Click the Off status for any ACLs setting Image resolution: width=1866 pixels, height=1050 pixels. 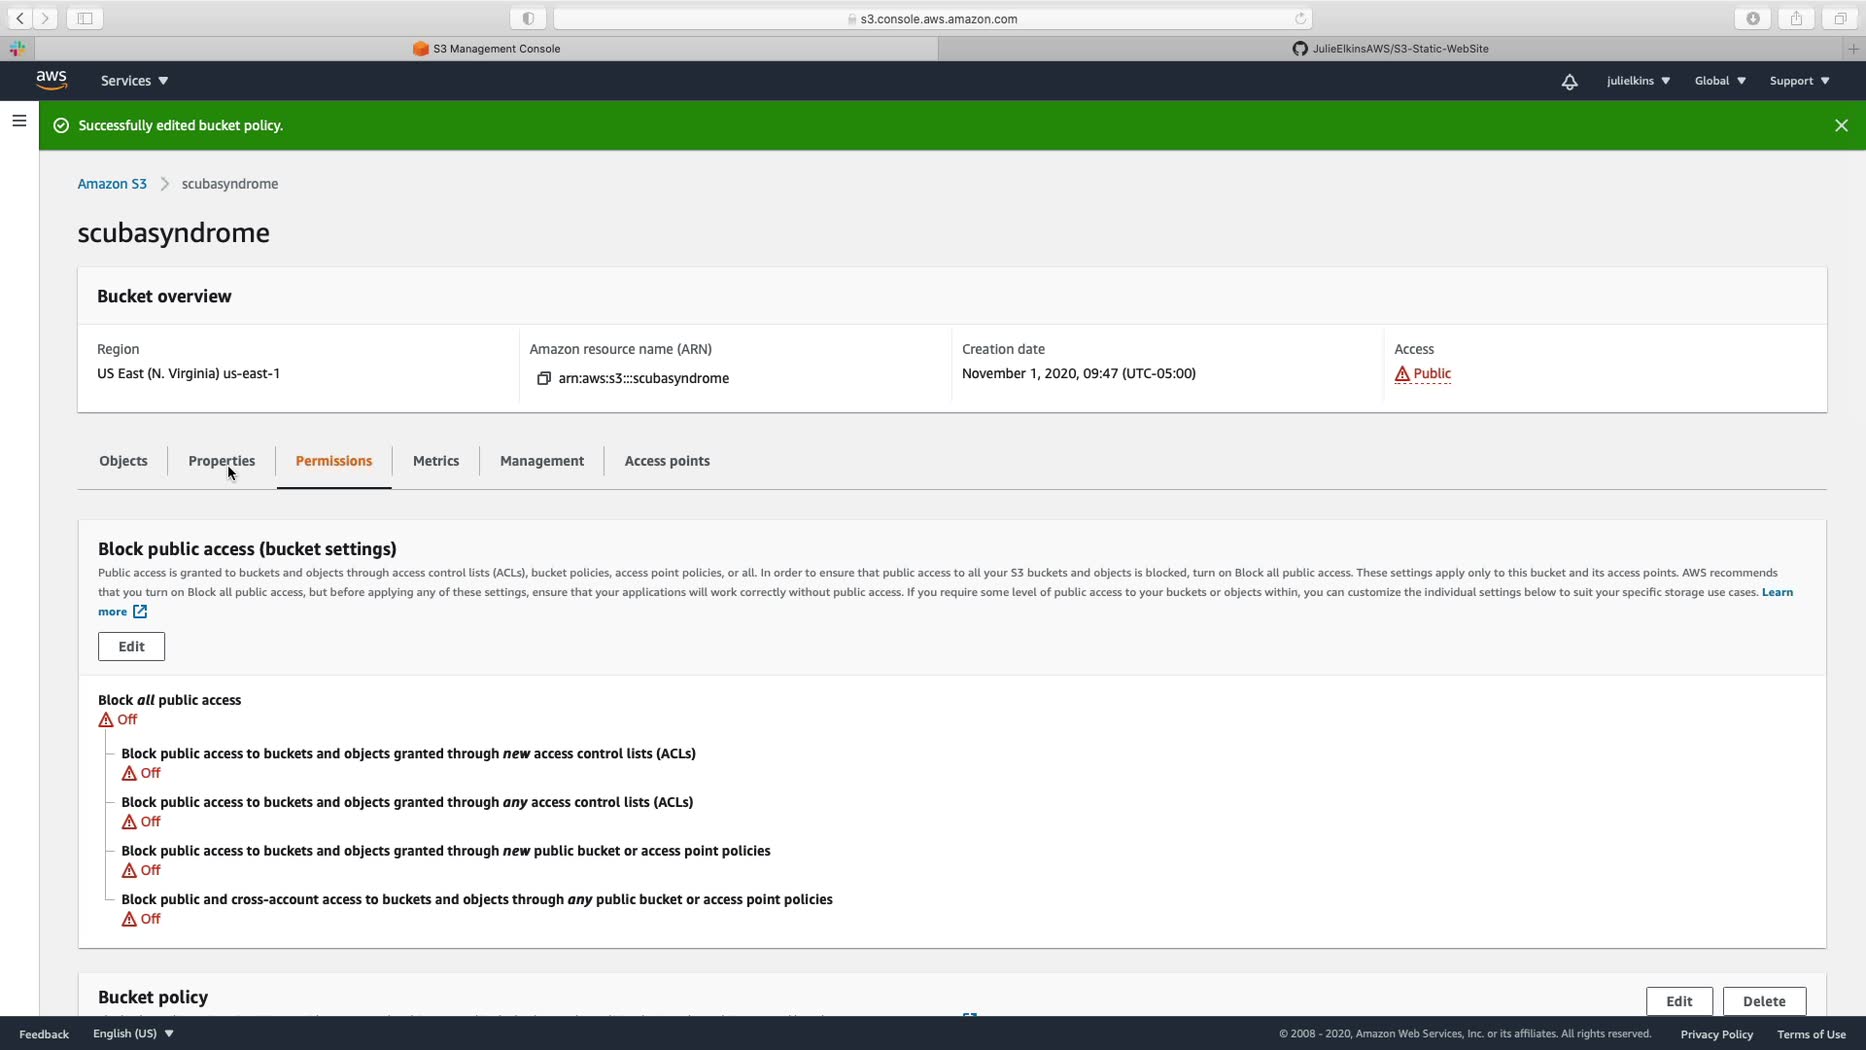pyautogui.click(x=150, y=822)
